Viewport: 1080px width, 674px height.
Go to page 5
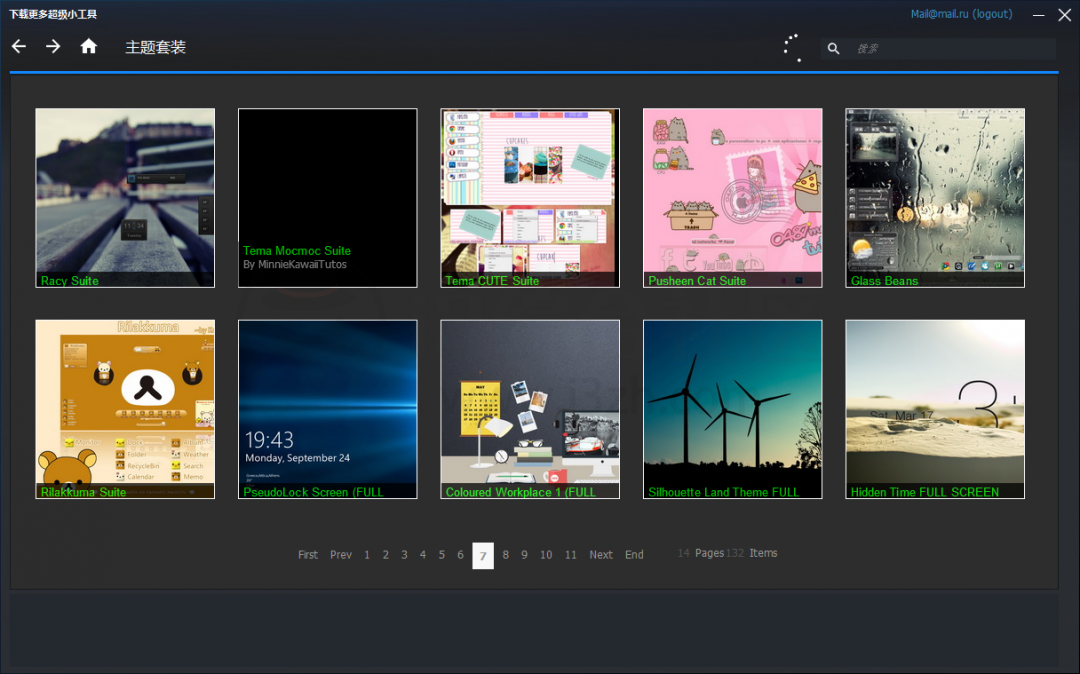pyautogui.click(x=442, y=555)
